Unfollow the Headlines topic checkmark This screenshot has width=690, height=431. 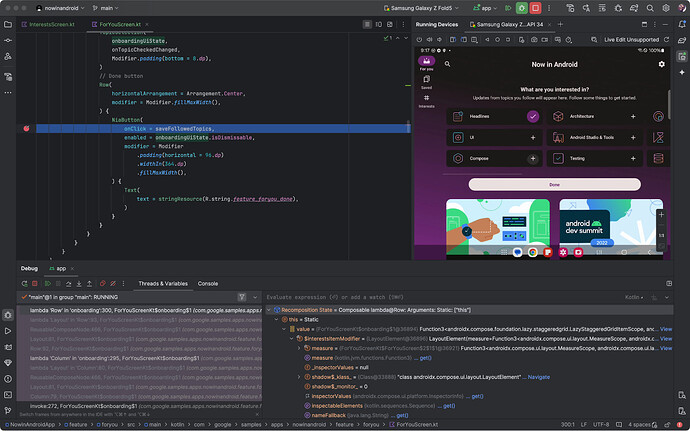coord(532,116)
